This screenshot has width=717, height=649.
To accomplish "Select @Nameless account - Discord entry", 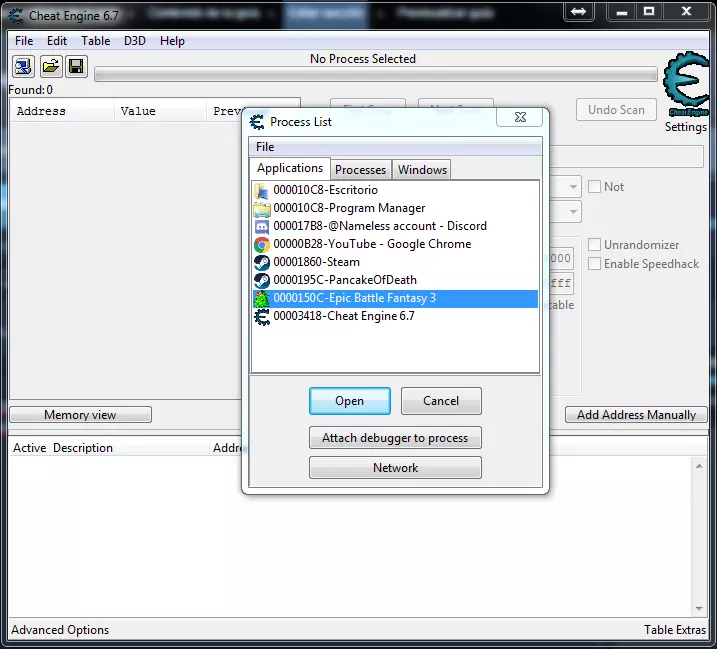I will tap(395, 226).
